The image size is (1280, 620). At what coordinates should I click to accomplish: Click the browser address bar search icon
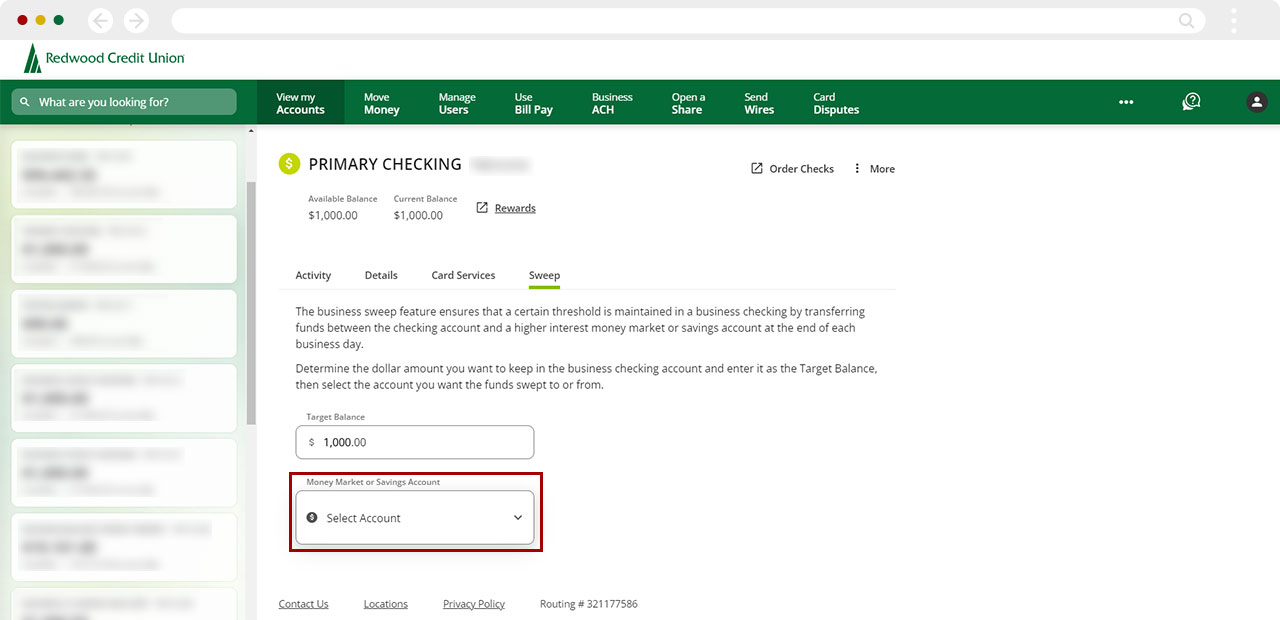pos(1186,20)
